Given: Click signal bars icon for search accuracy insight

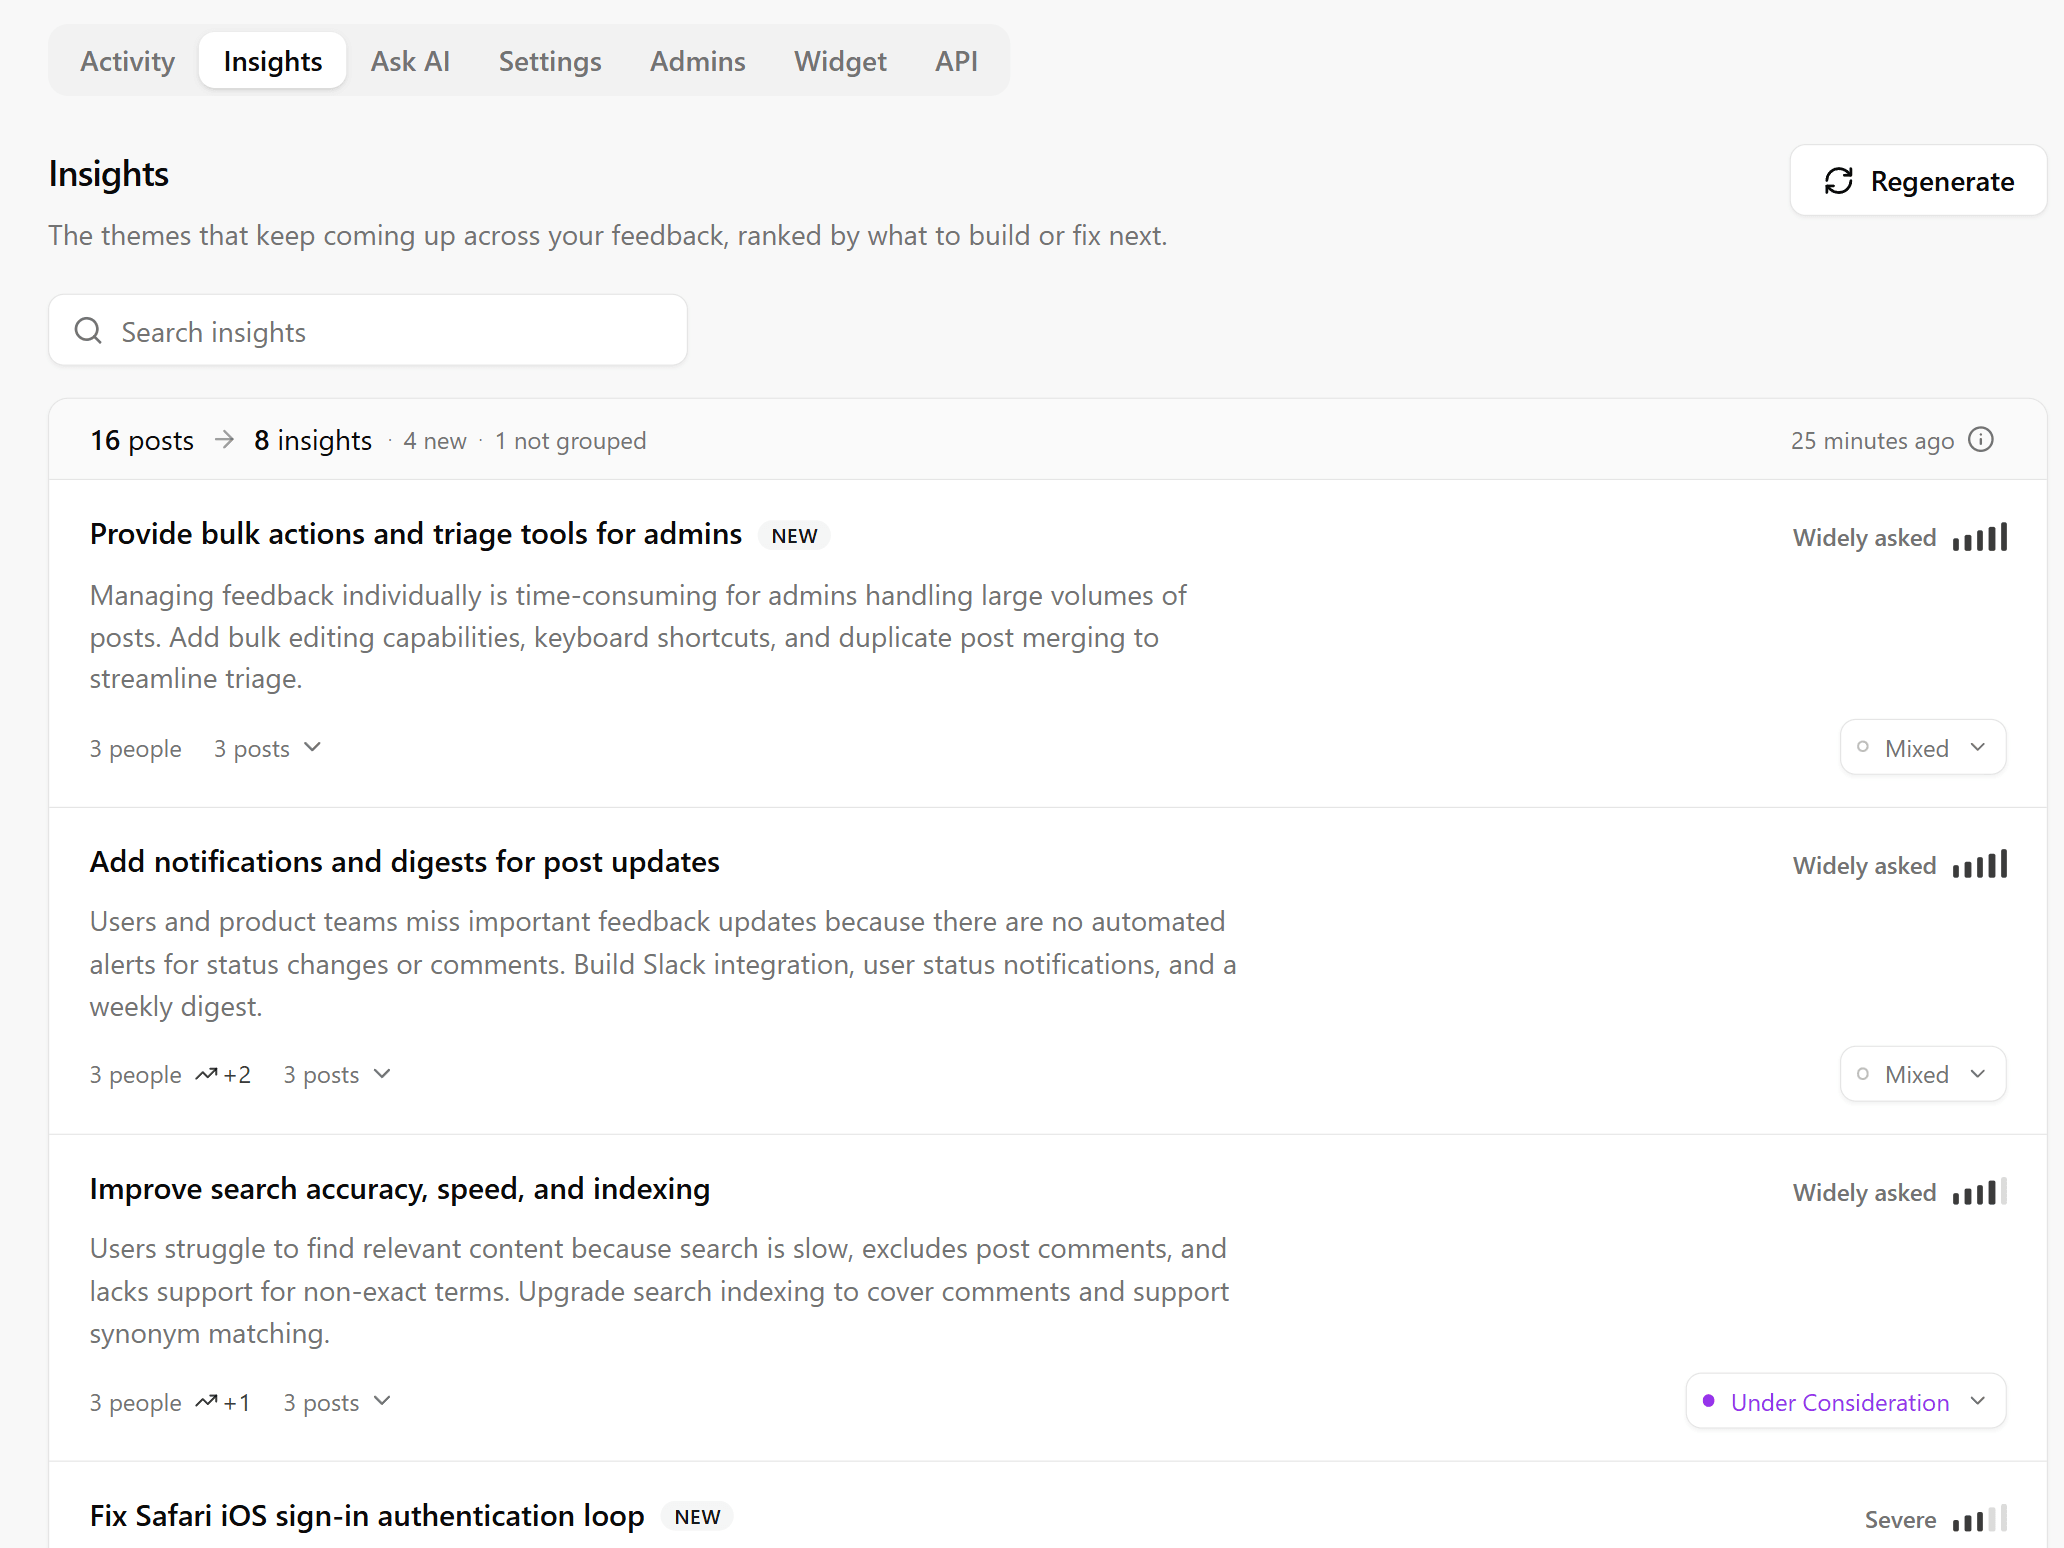Looking at the screenshot, I should point(1979,1192).
